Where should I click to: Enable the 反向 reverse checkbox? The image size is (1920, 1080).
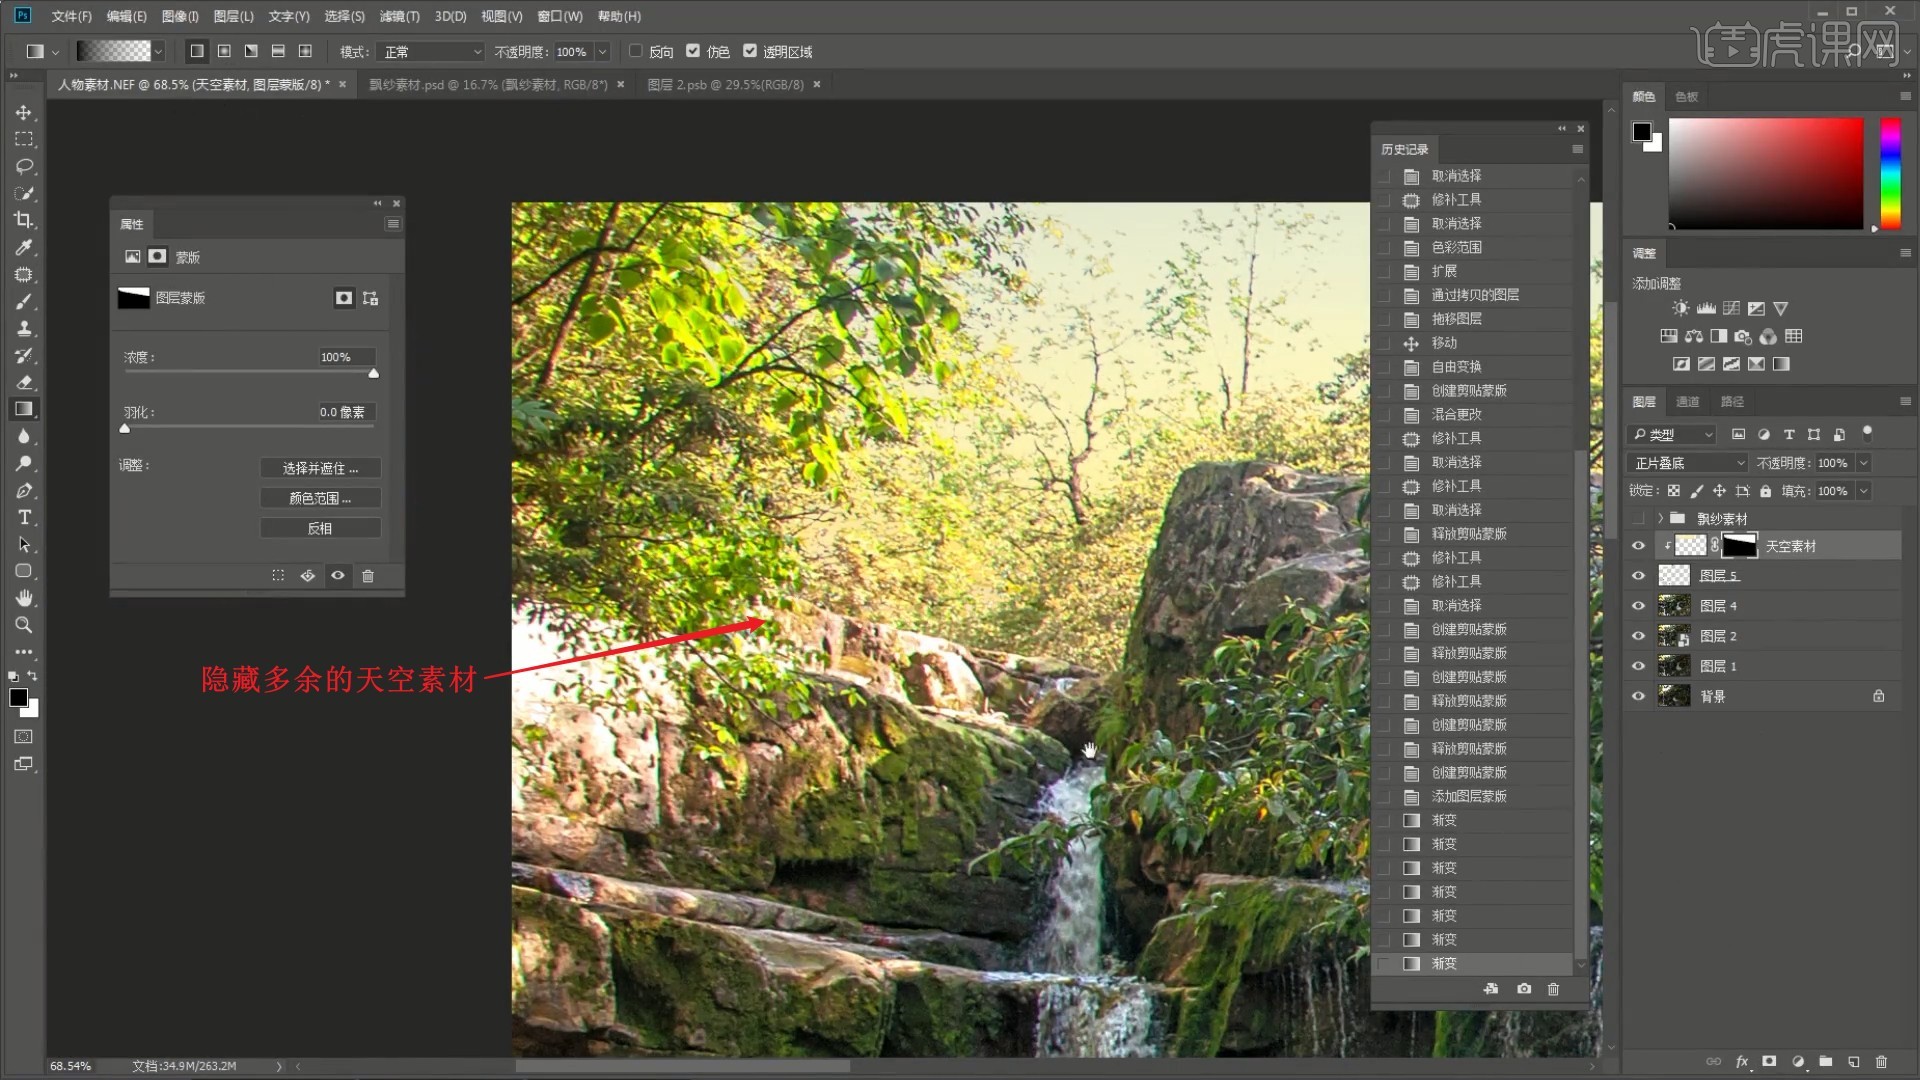(636, 51)
